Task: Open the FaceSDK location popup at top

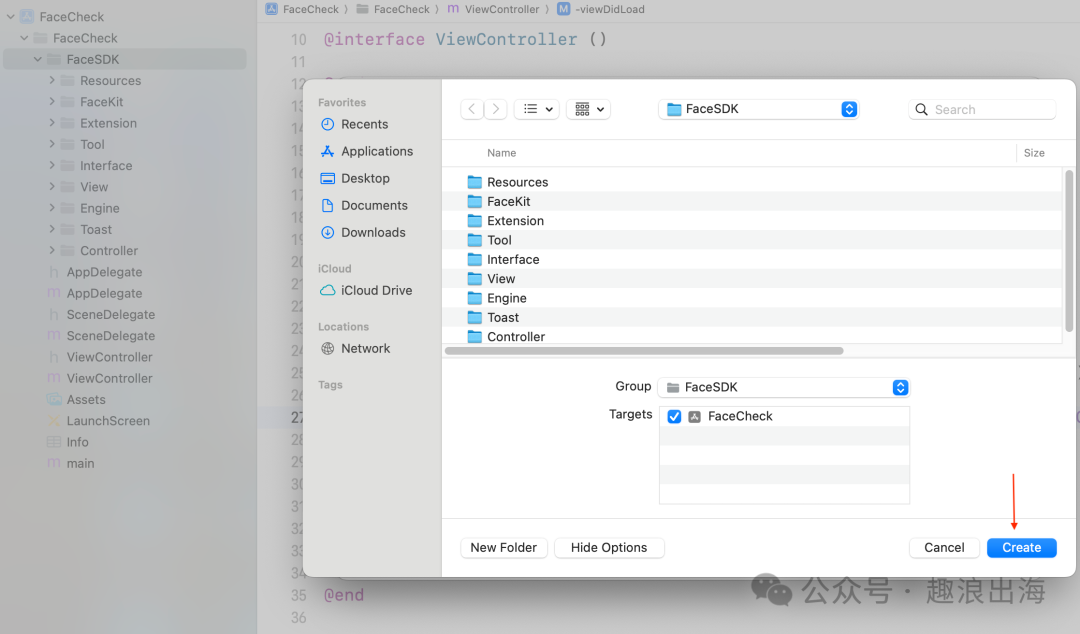Action: point(759,109)
